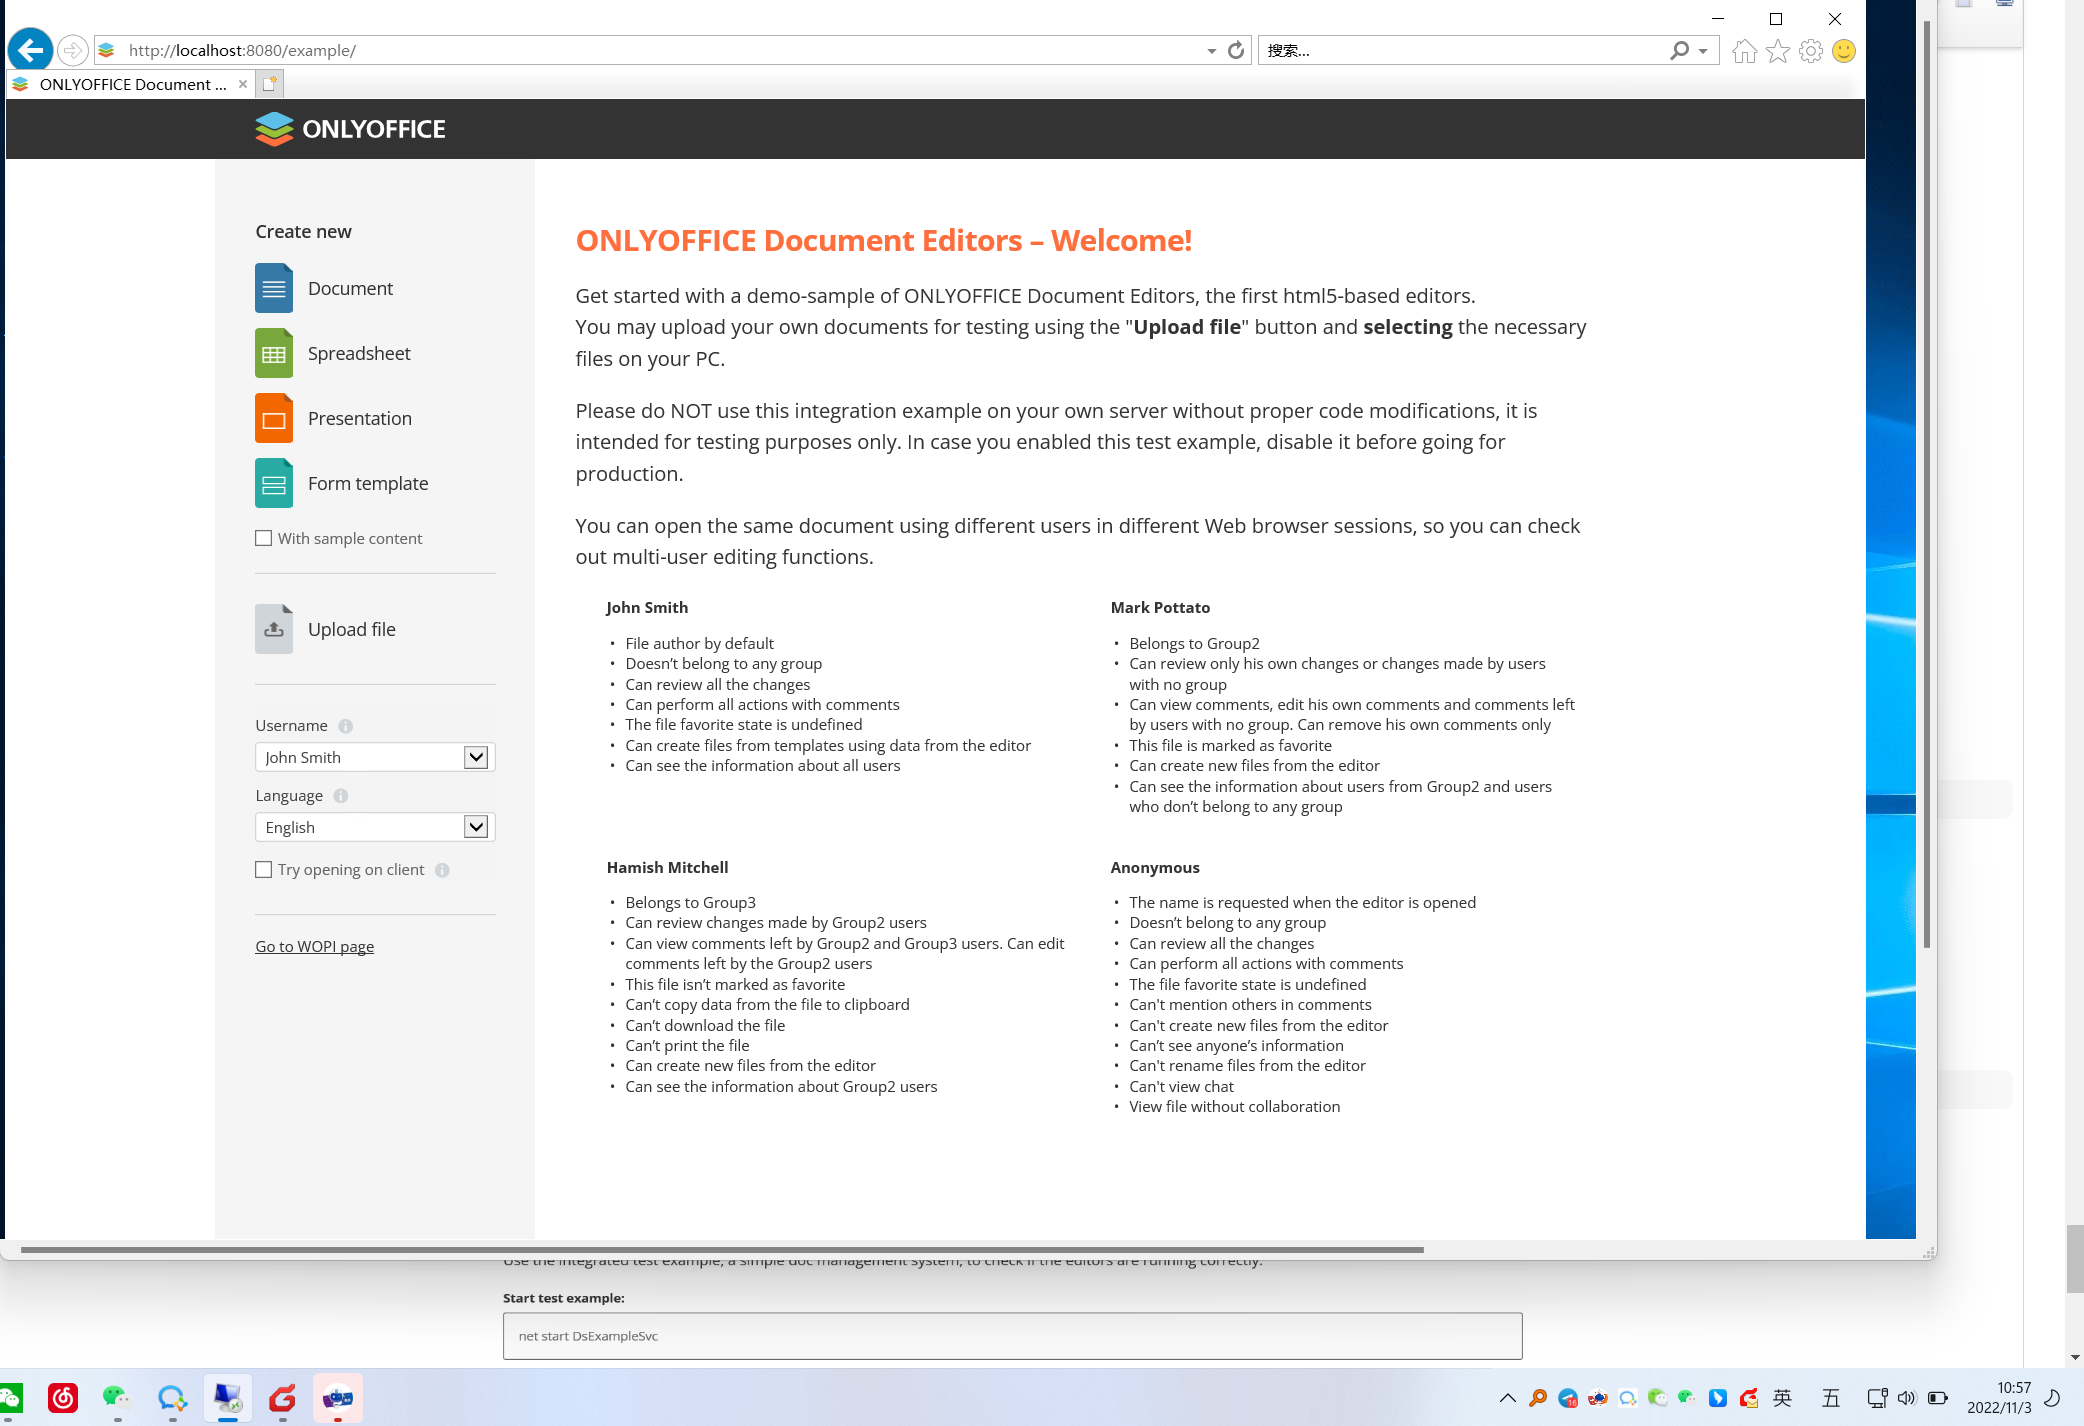The height and width of the screenshot is (1426, 2084).
Task: Open the Username dropdown John Smith
Action: coord(375,757)
